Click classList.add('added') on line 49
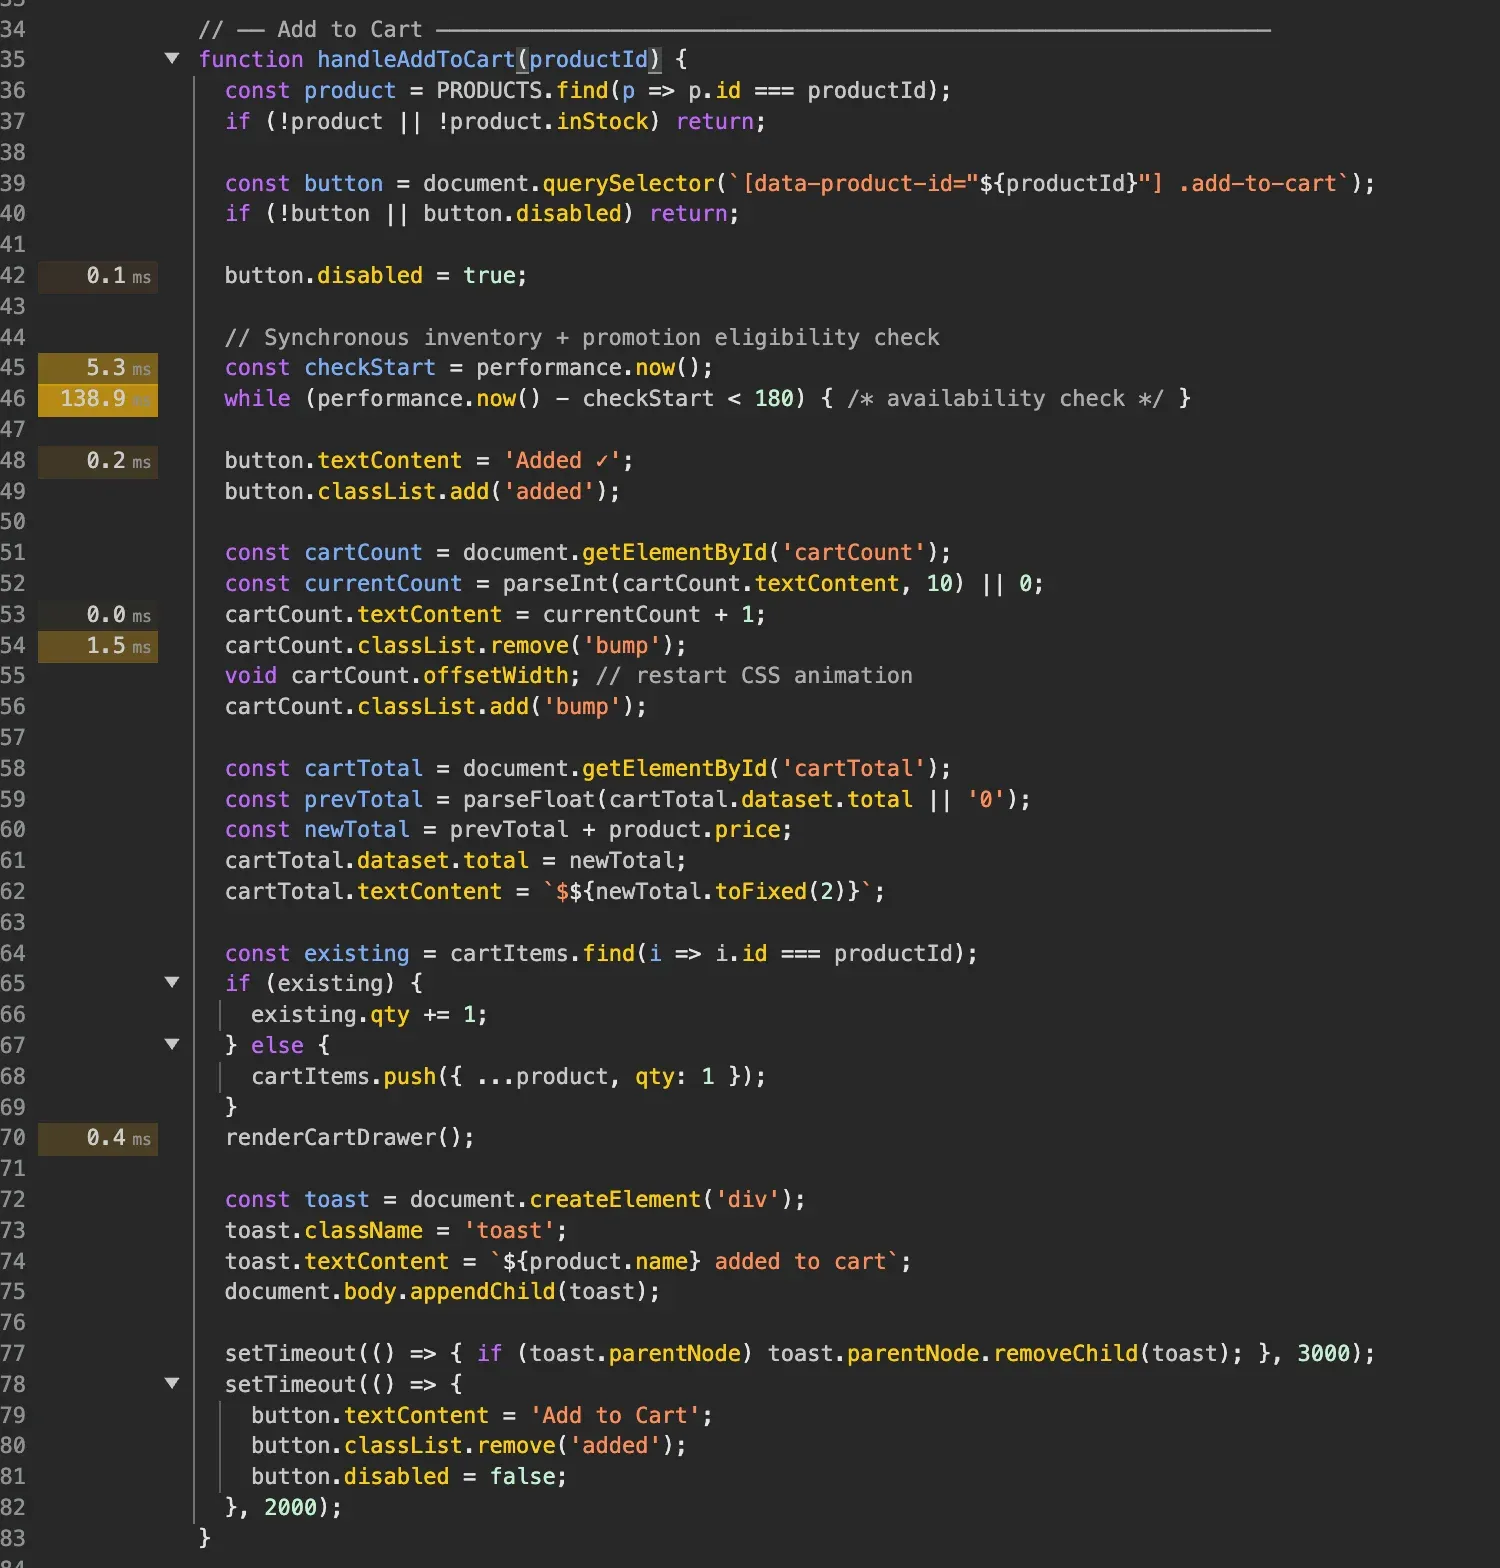The width and height of the screenshot is (1500, 1568). (462, 492)
